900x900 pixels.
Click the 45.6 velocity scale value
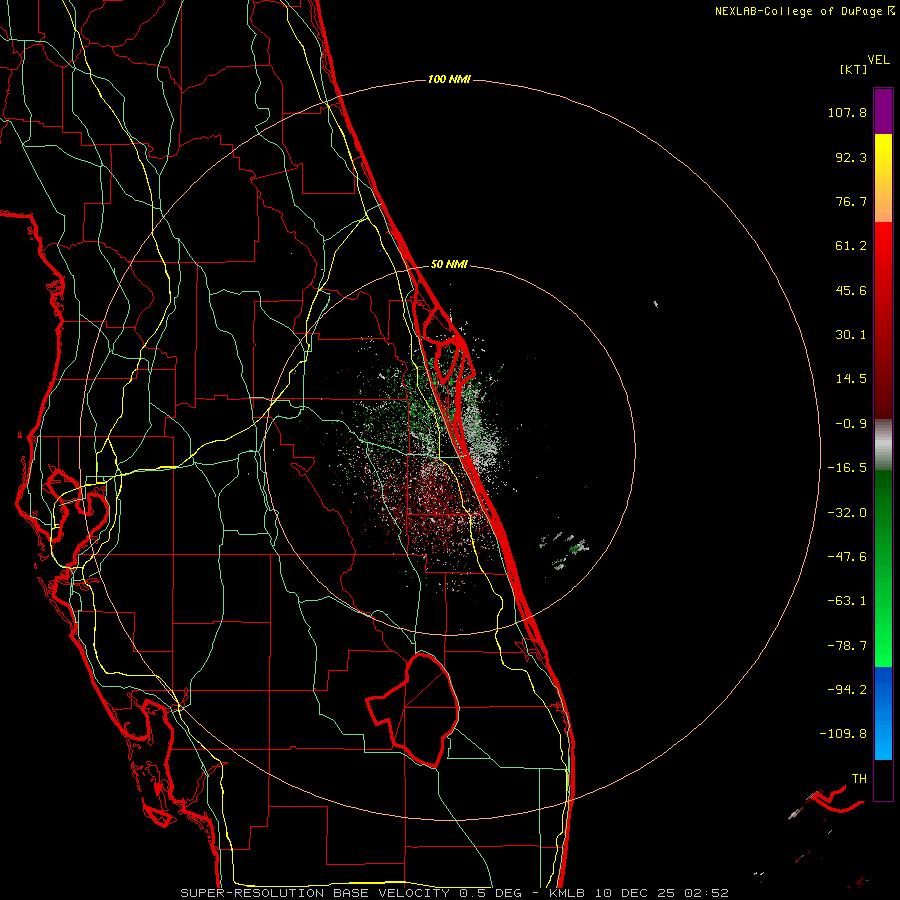(851, 290)
